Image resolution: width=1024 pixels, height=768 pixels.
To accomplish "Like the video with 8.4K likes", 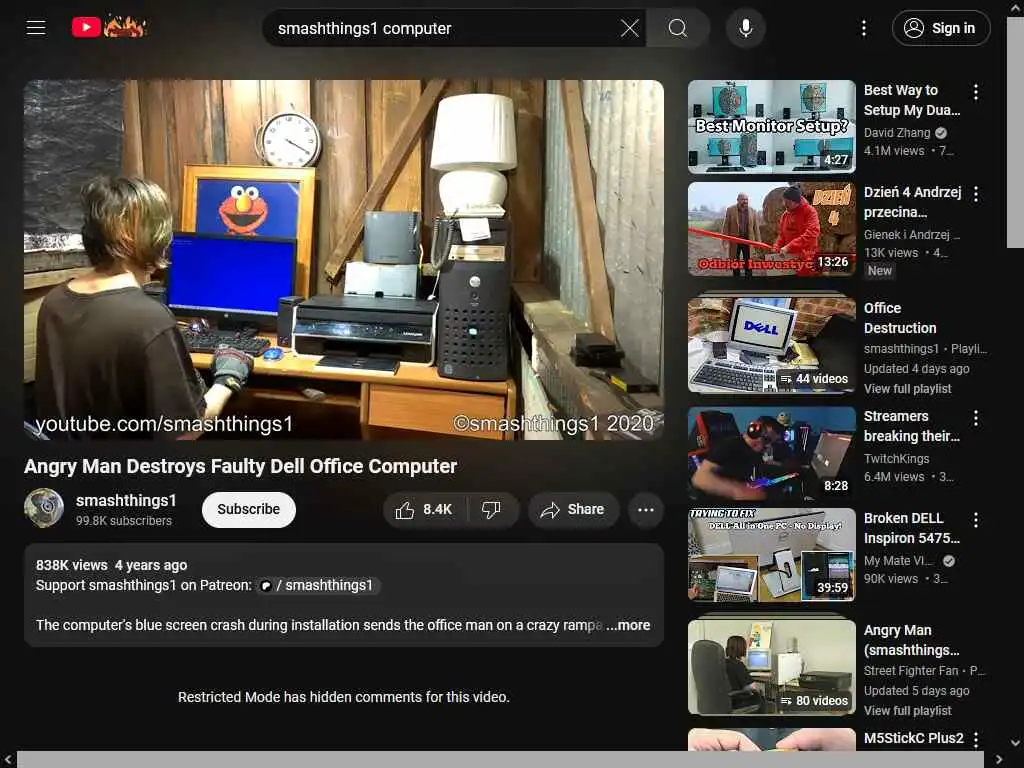I will pos(424,509).
